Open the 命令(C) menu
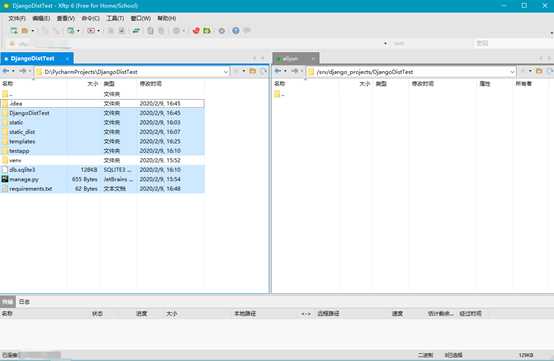 pos(90,18)
